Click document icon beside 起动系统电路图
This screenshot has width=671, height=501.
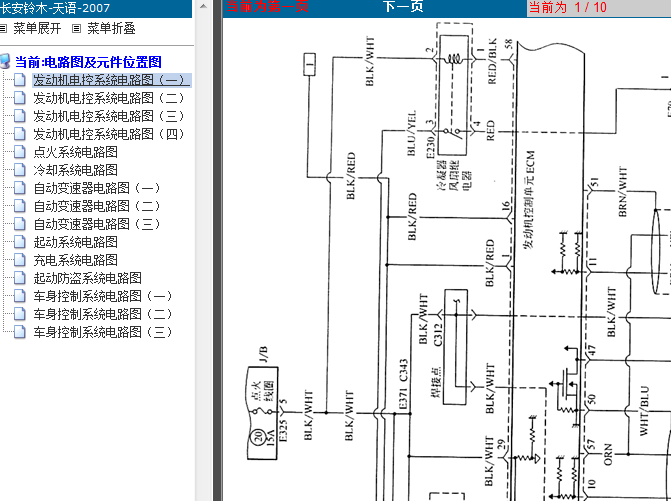tap(19, 241)
